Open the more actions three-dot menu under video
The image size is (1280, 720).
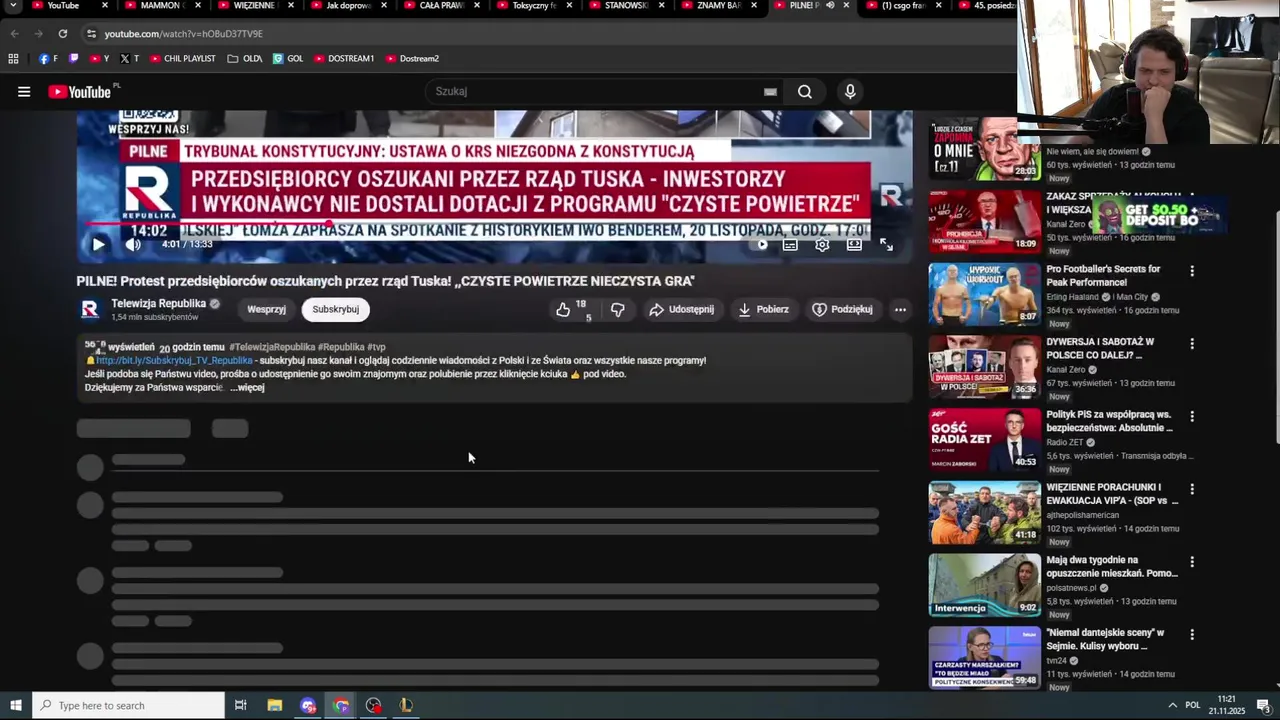[x=900, y=310]
